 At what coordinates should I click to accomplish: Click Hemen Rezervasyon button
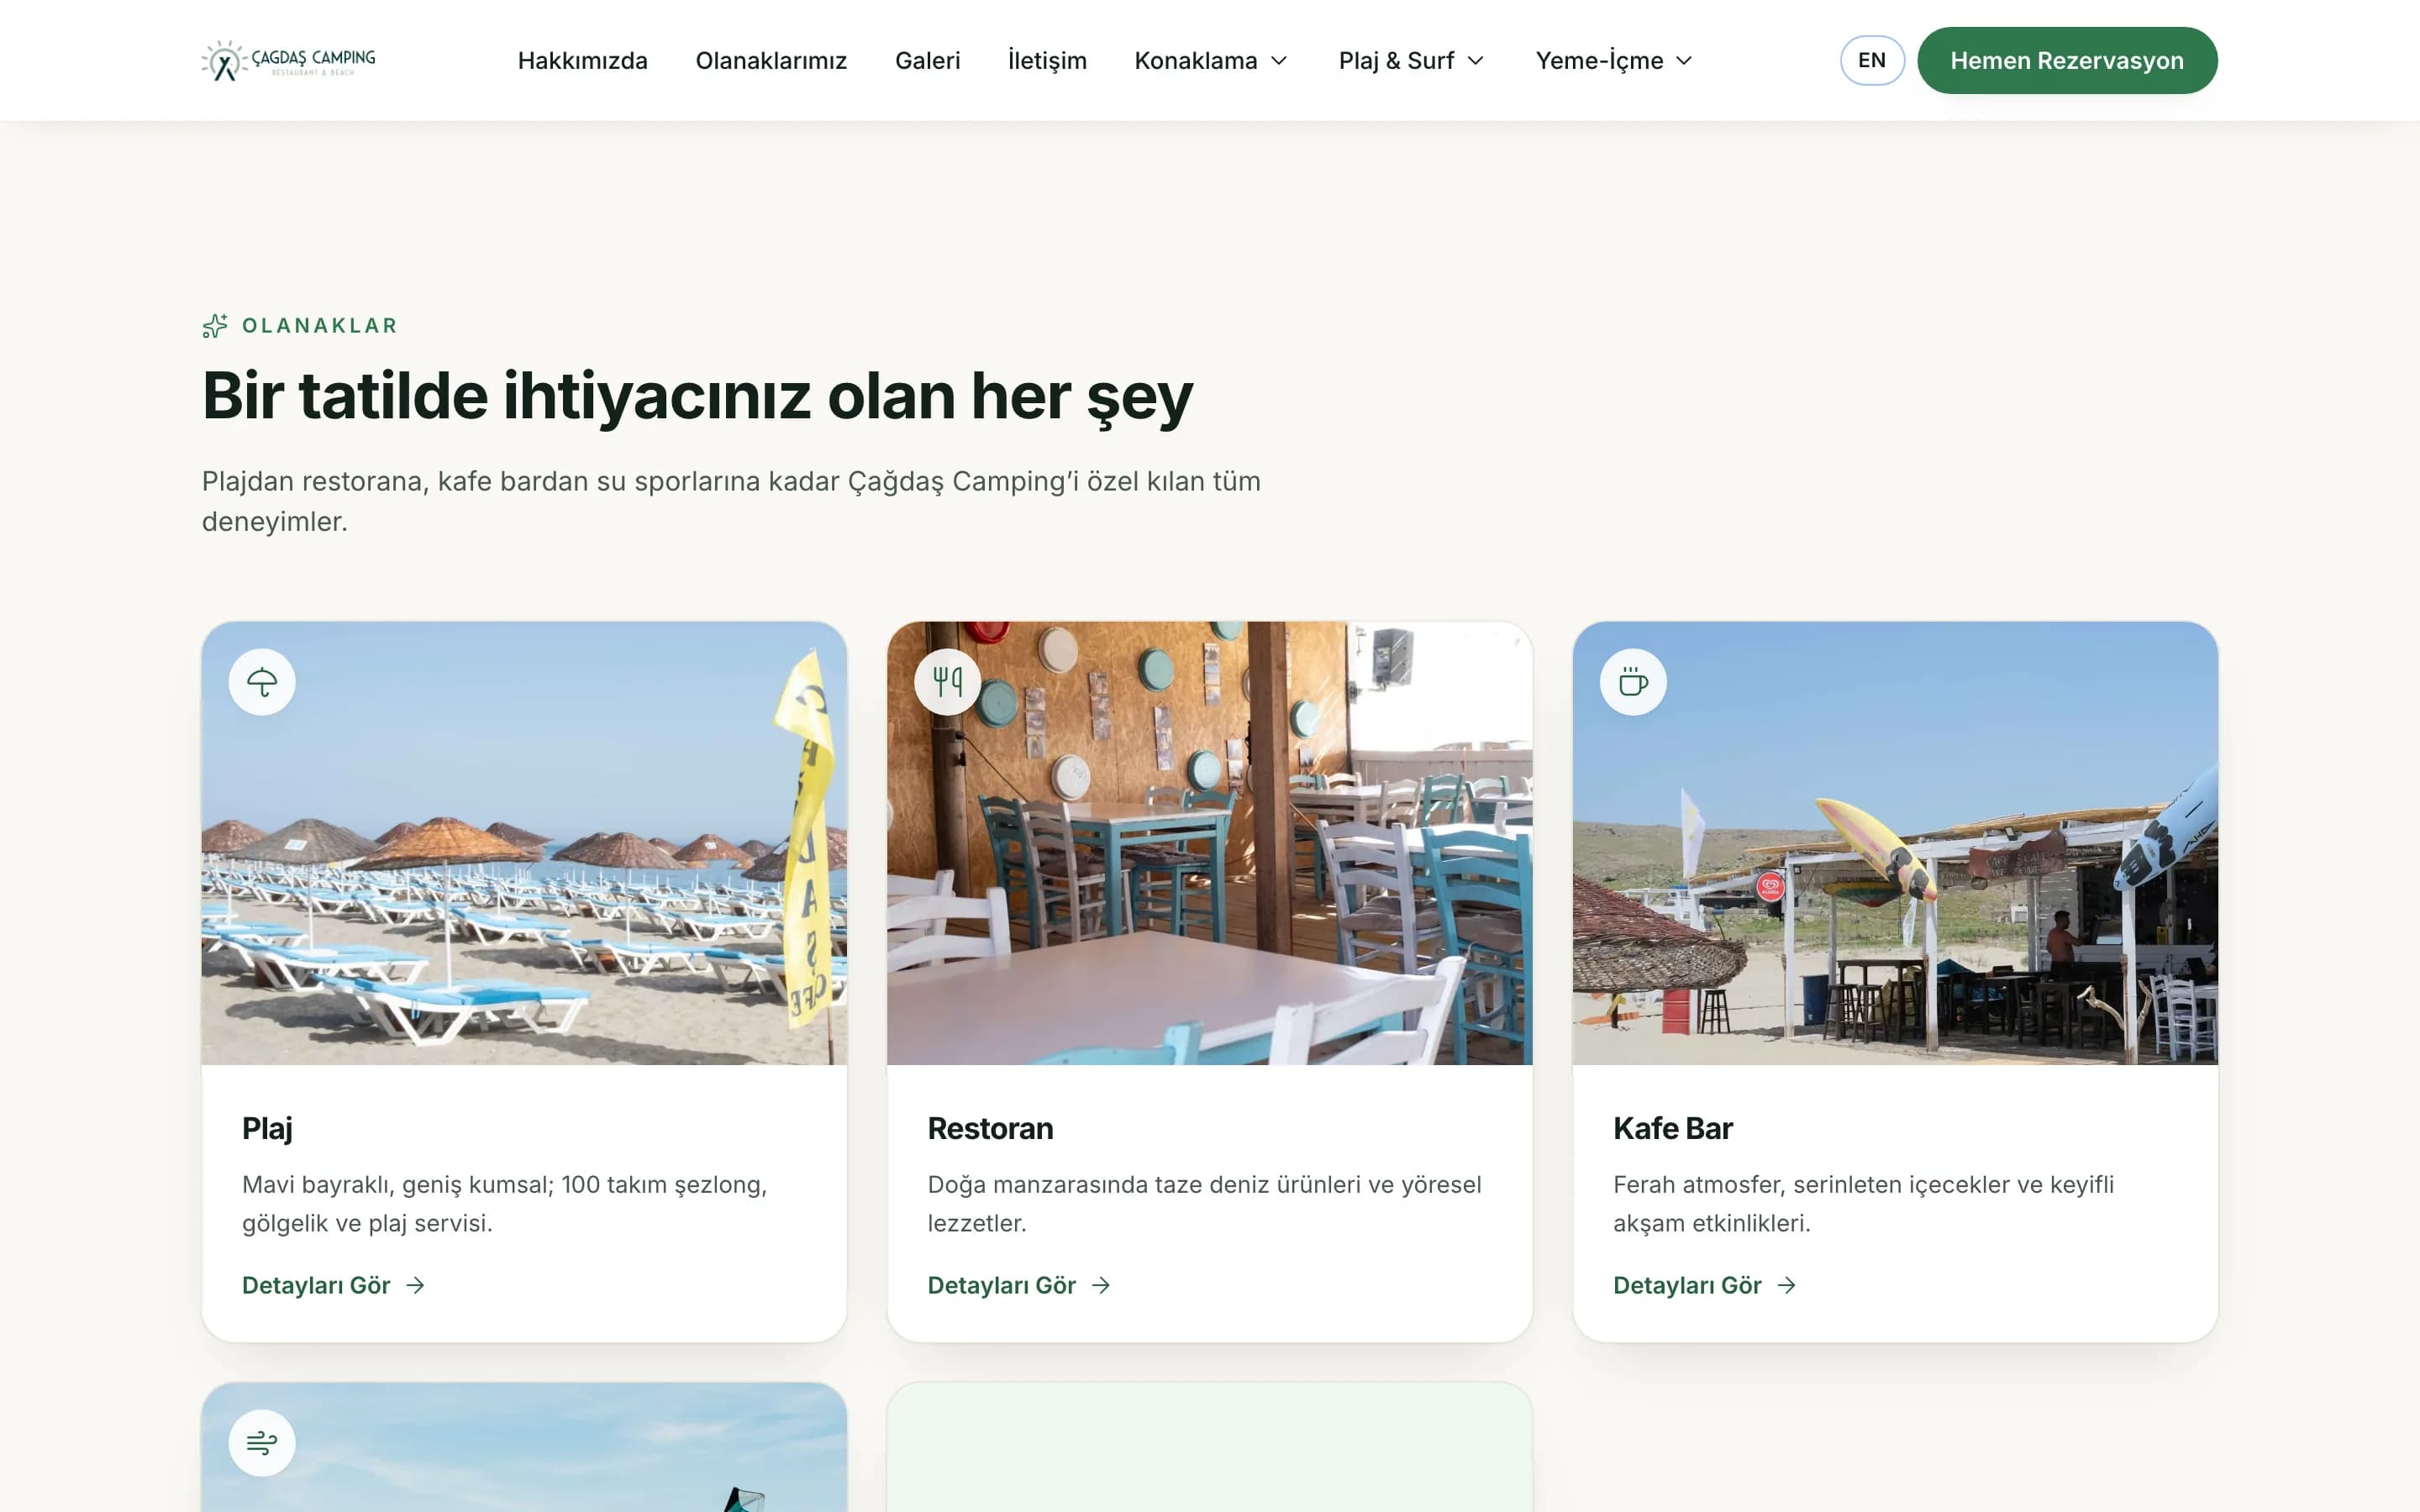pyautogui.click(x=2067, y=60)
